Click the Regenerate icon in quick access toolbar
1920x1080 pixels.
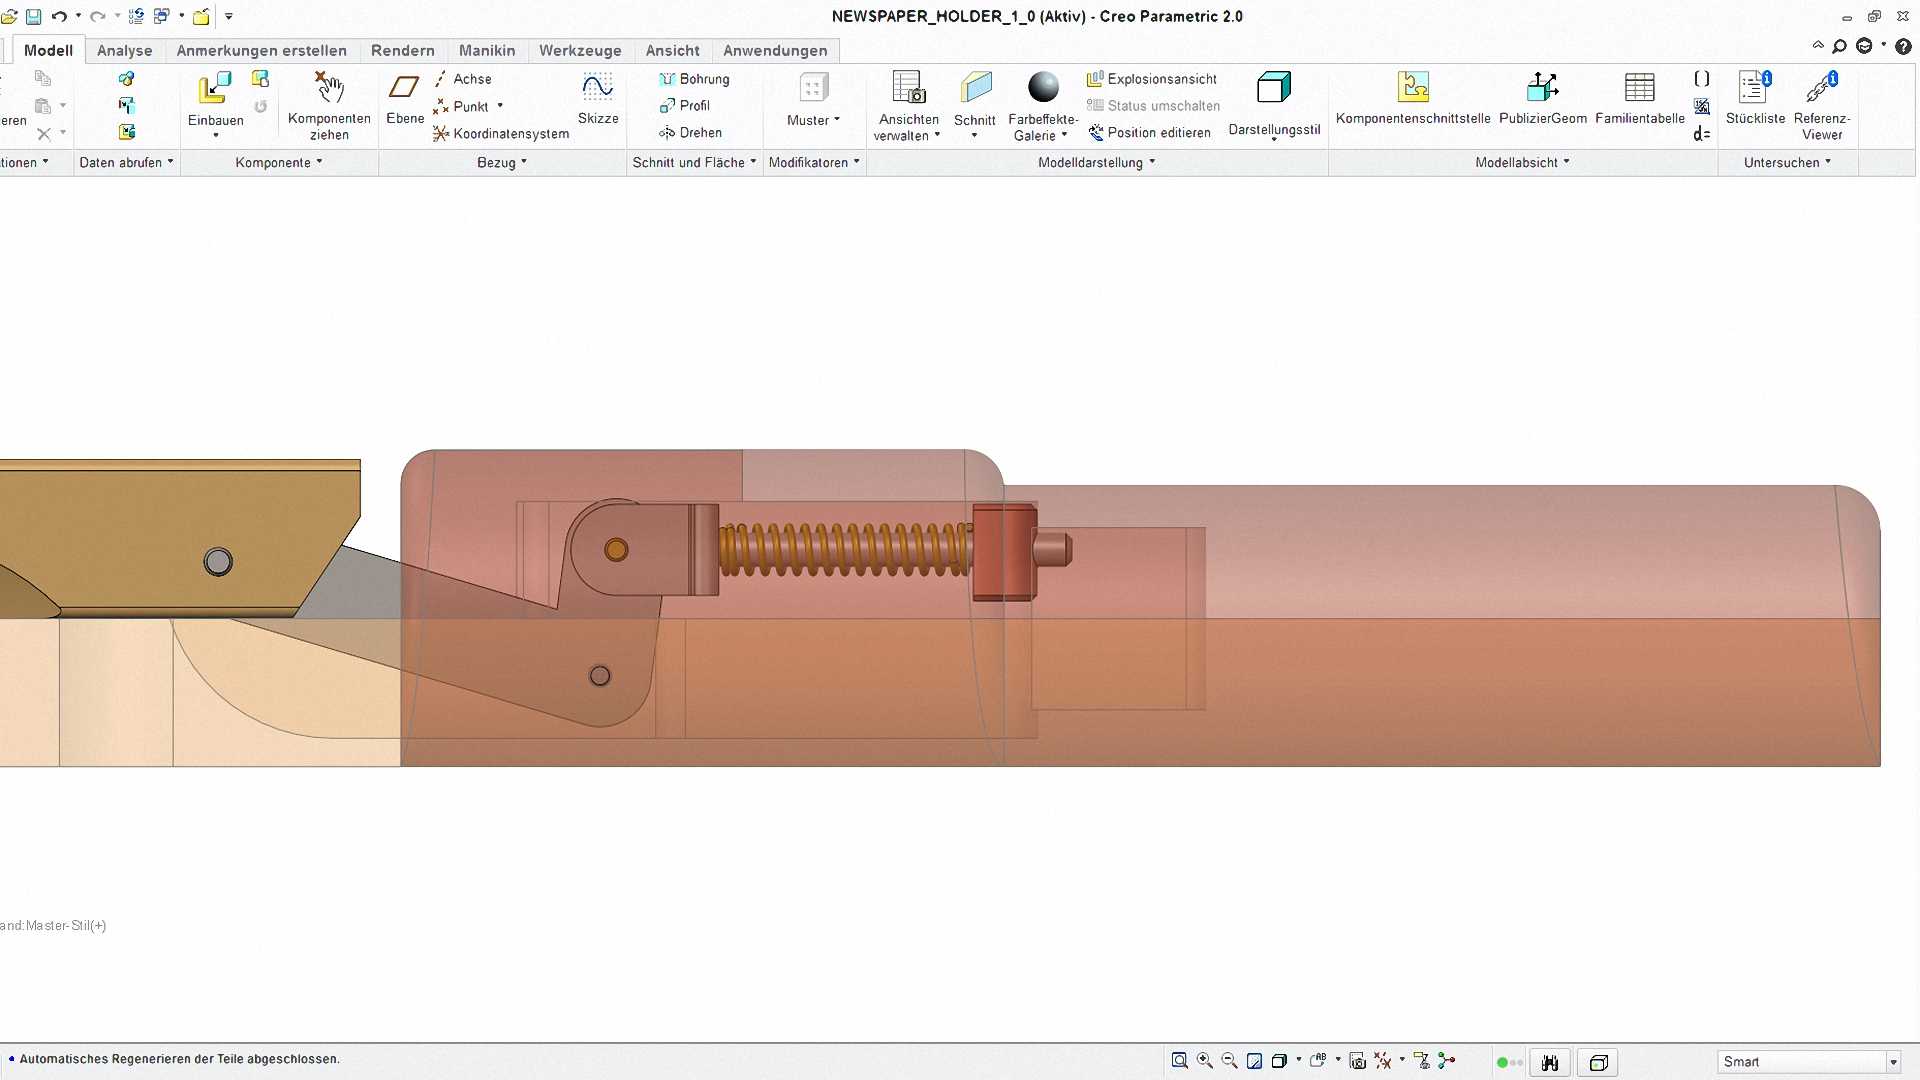point(136,16)
